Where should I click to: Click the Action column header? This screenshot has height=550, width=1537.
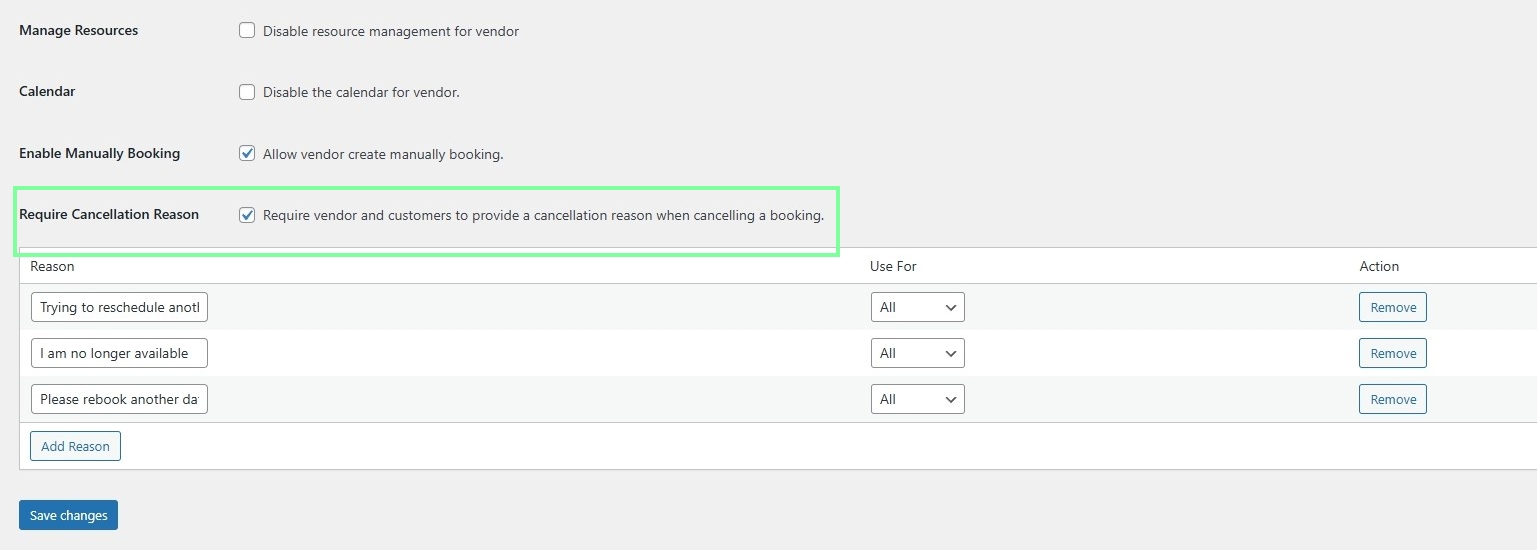click(1379, 266)
